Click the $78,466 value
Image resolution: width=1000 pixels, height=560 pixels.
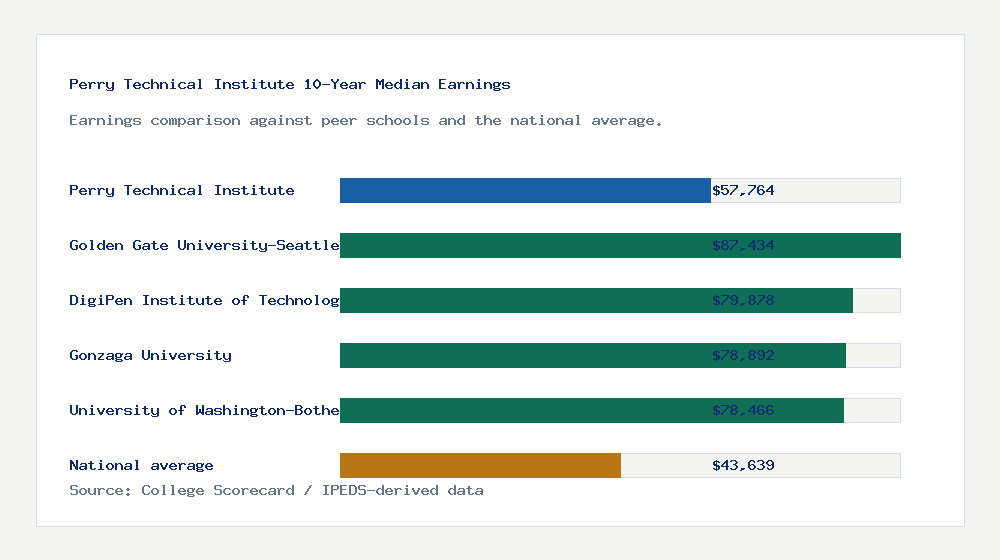[x=743, y=410]
